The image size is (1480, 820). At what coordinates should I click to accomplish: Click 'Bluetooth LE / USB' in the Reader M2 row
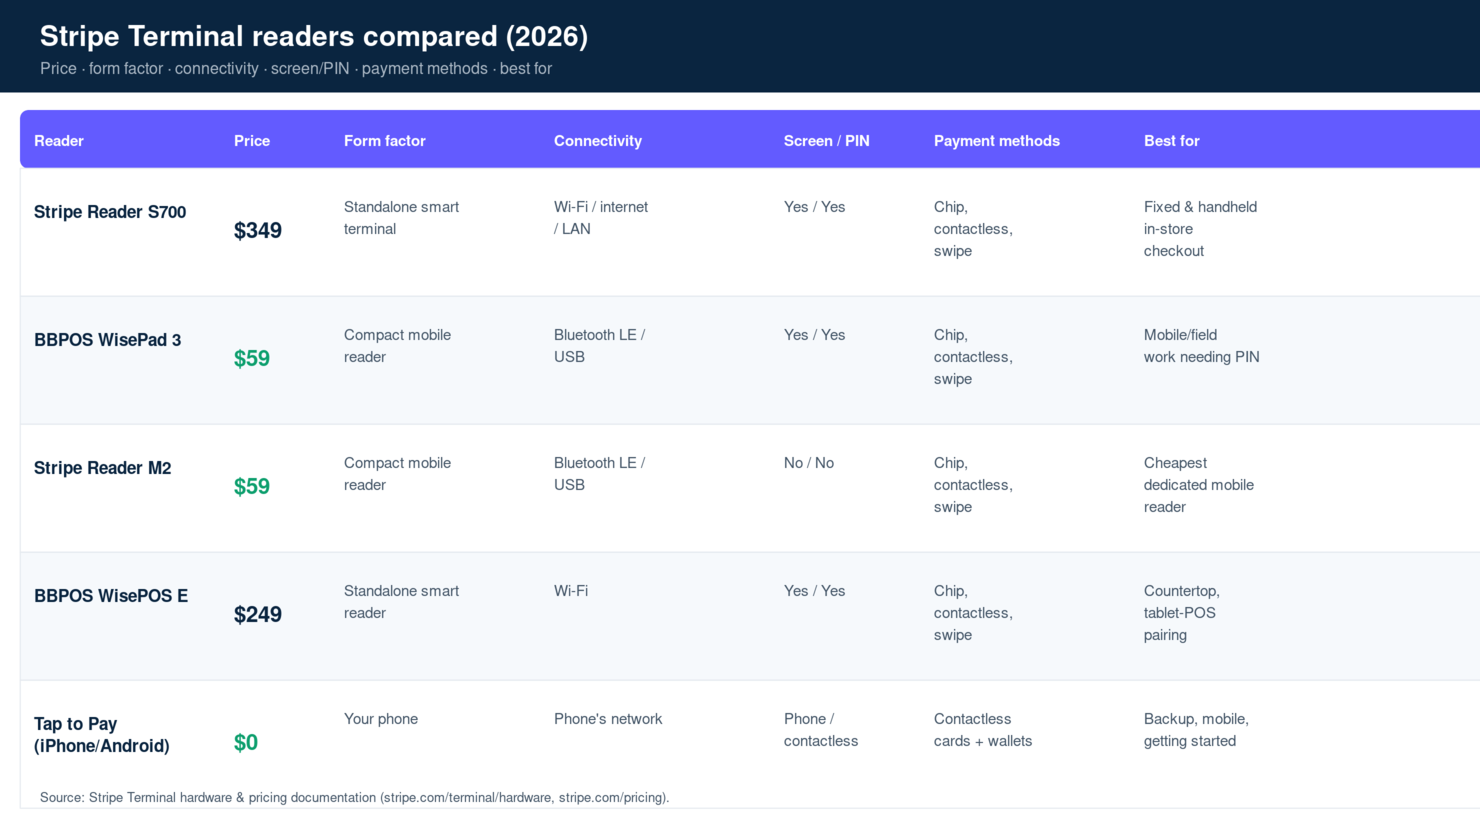[600, 474]
